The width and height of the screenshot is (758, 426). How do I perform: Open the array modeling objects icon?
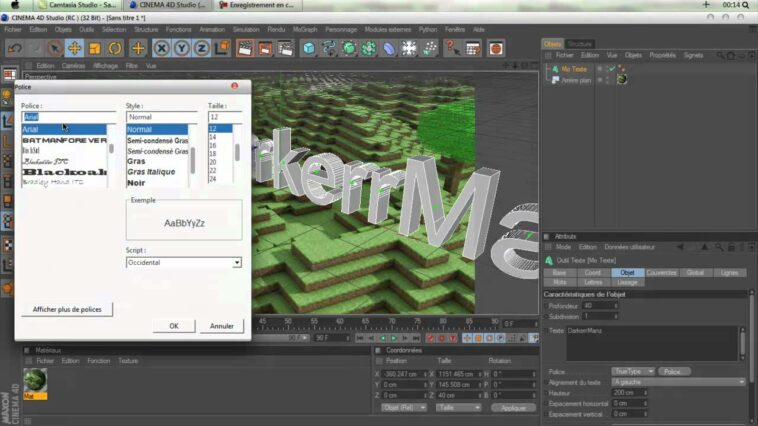click(x=369, y=48)
